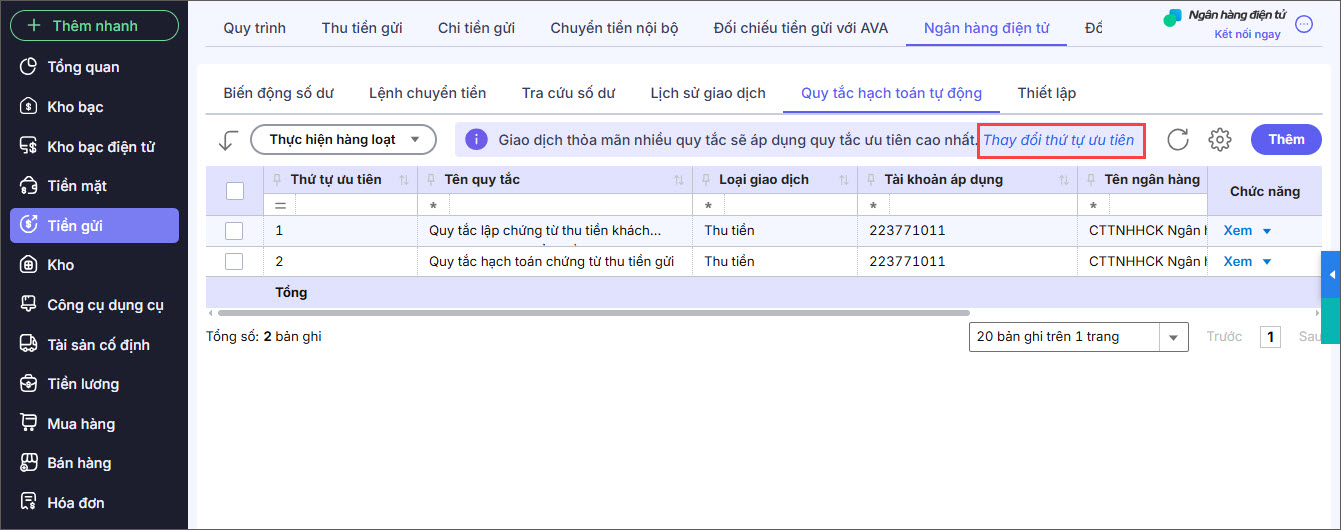Image resolution: width=1341 pixels, height=530 pixels.
Task: Click the Thêm button
Action: (x=1286, y=140)
